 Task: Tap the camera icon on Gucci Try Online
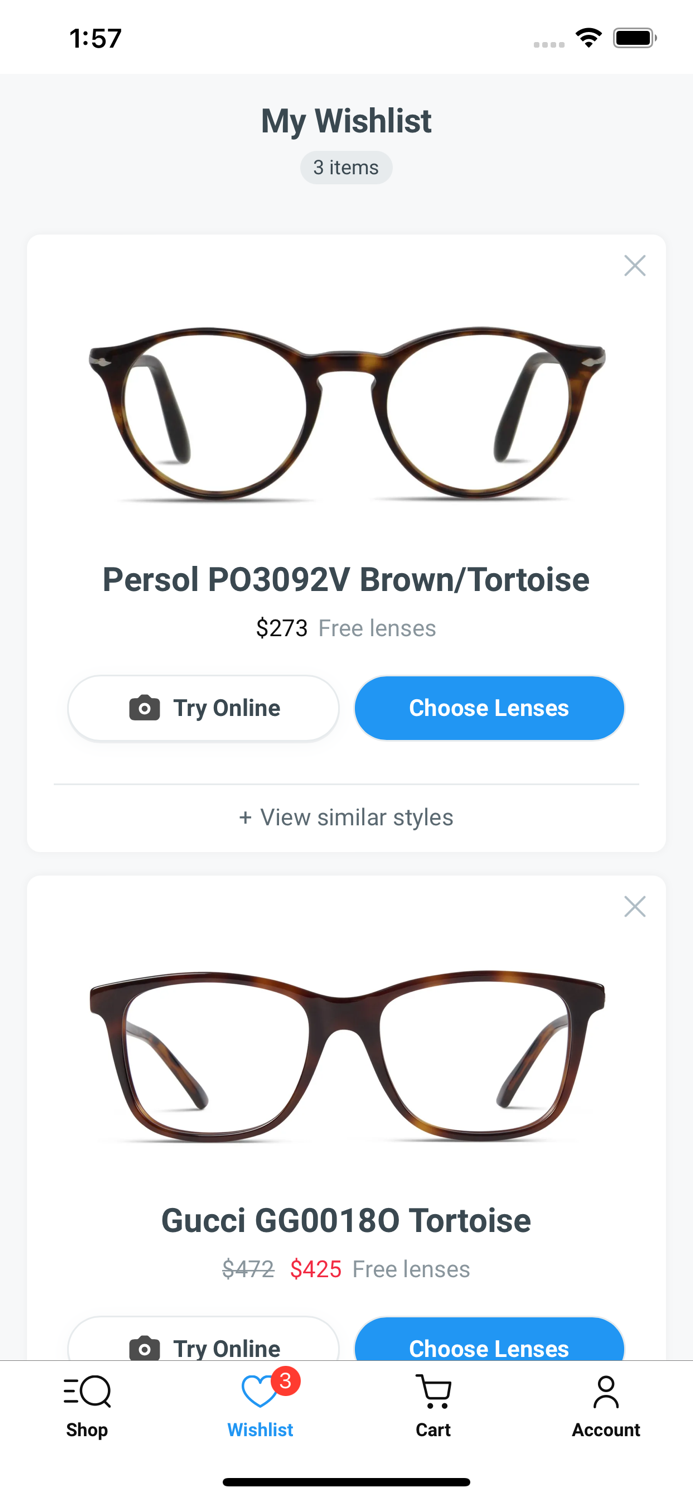[x=145, y=1349]
